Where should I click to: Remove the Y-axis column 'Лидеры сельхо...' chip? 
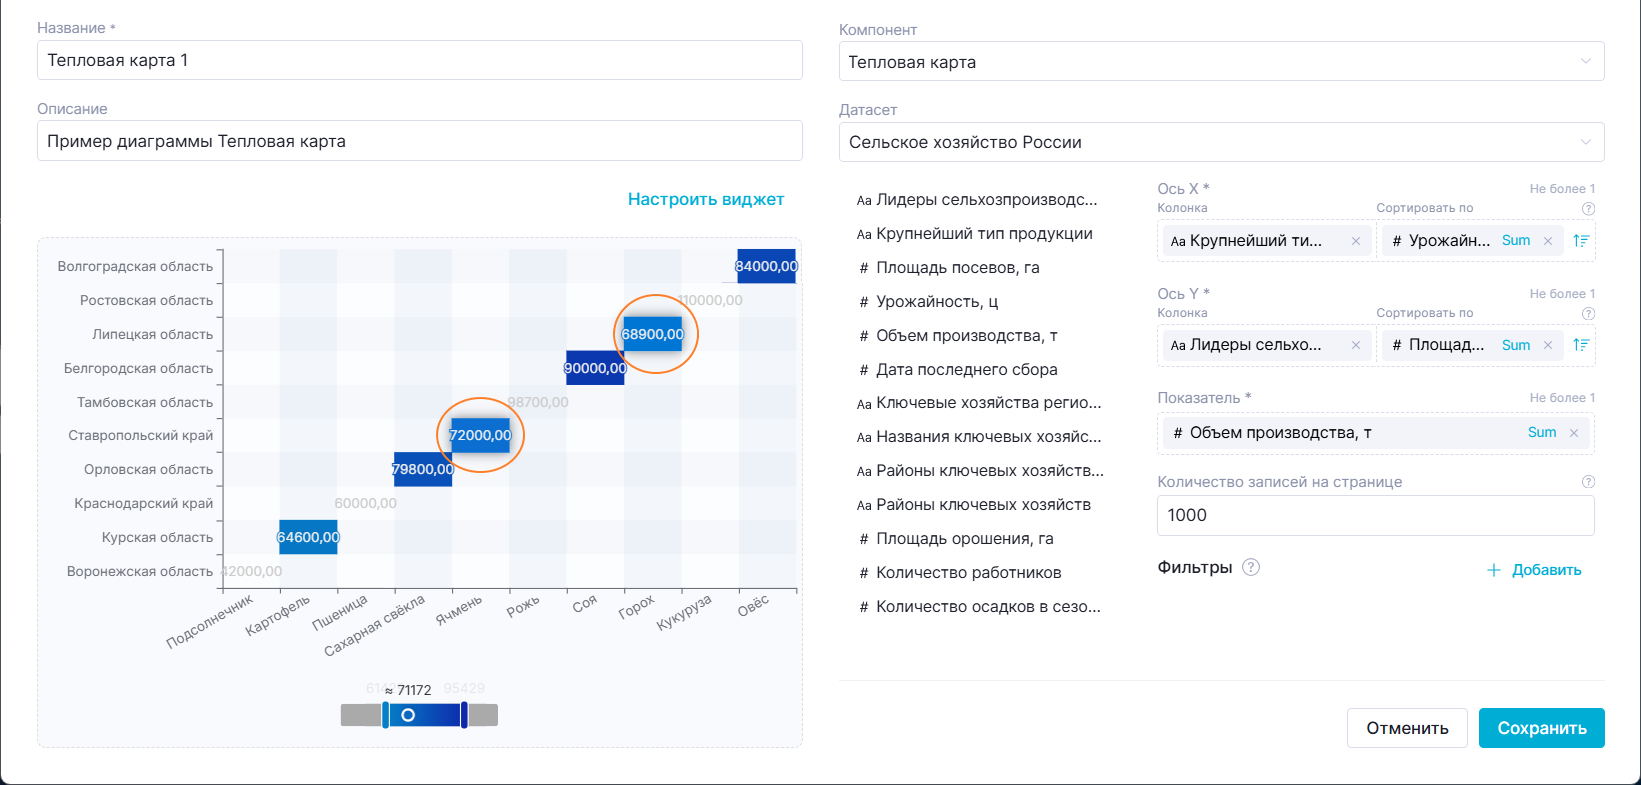click(1355, 345)
